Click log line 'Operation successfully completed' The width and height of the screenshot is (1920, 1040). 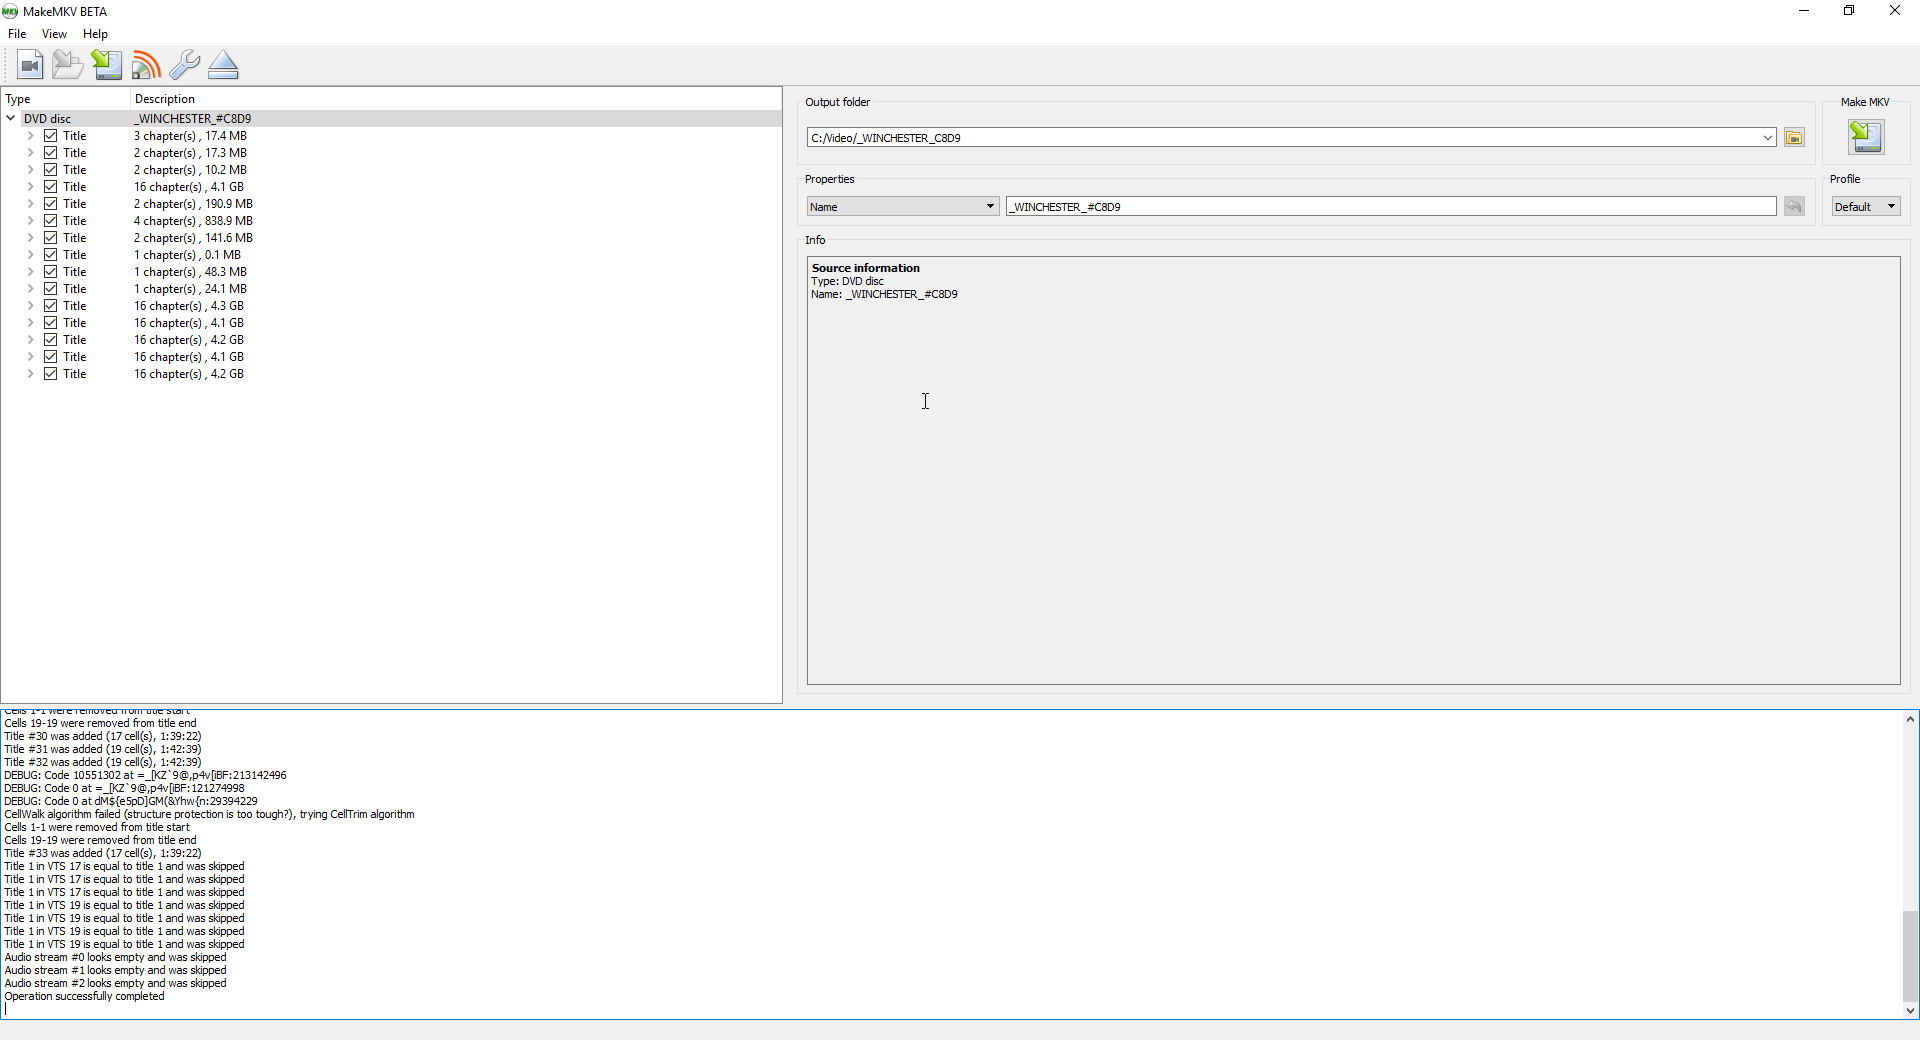pyautogui.click(x=85, y=997)
